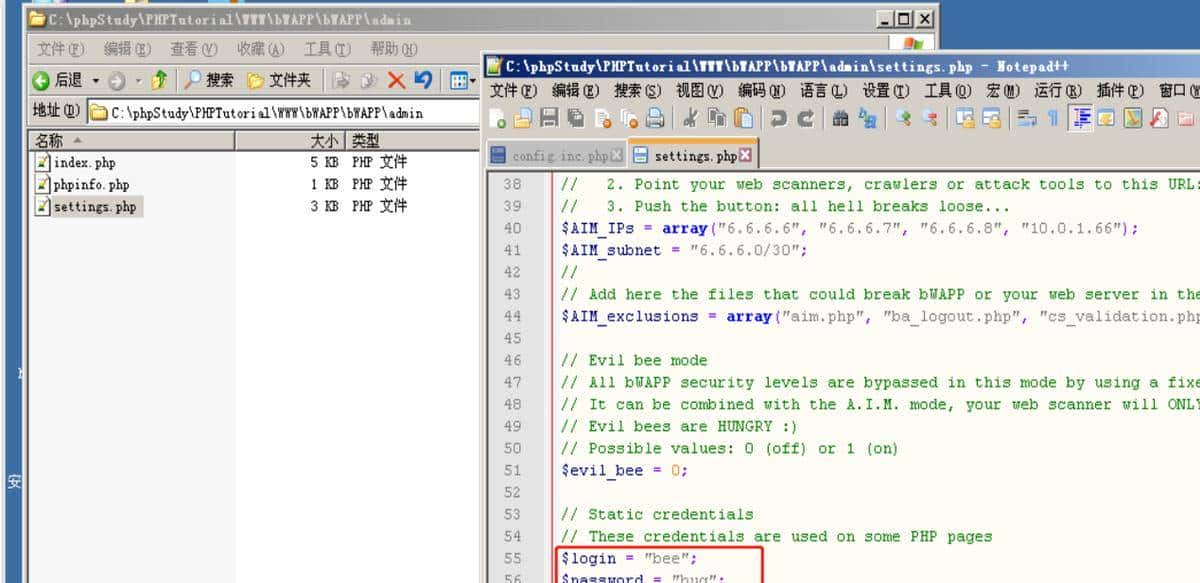This screenshot has width=1200, height=583.
Task: Click the 文件夹 button in Explorer toolbar
Action: click(280, 81)
